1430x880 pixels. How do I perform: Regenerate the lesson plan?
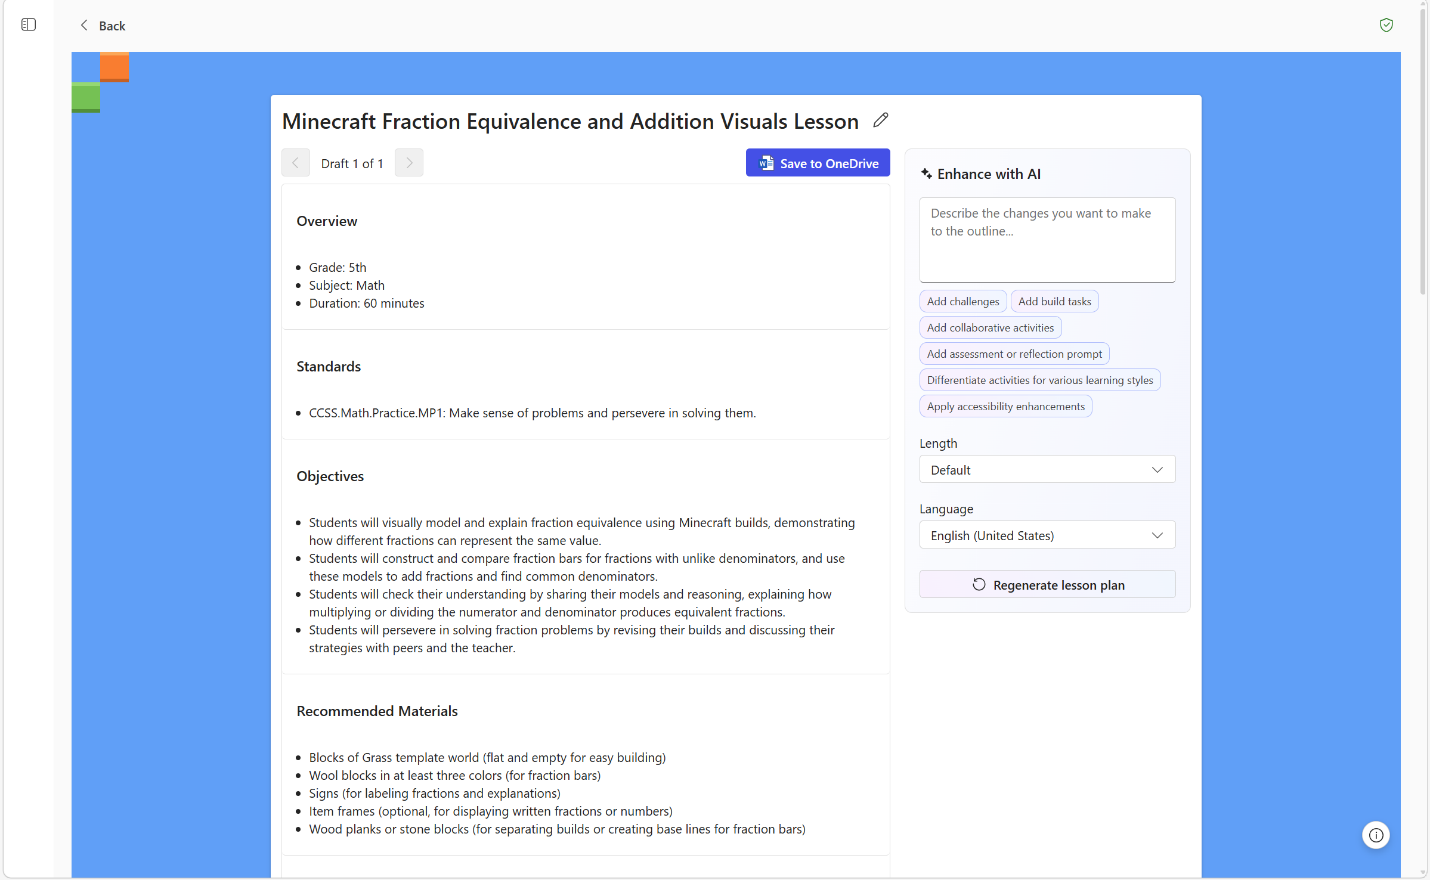[x=1047, y=585]
